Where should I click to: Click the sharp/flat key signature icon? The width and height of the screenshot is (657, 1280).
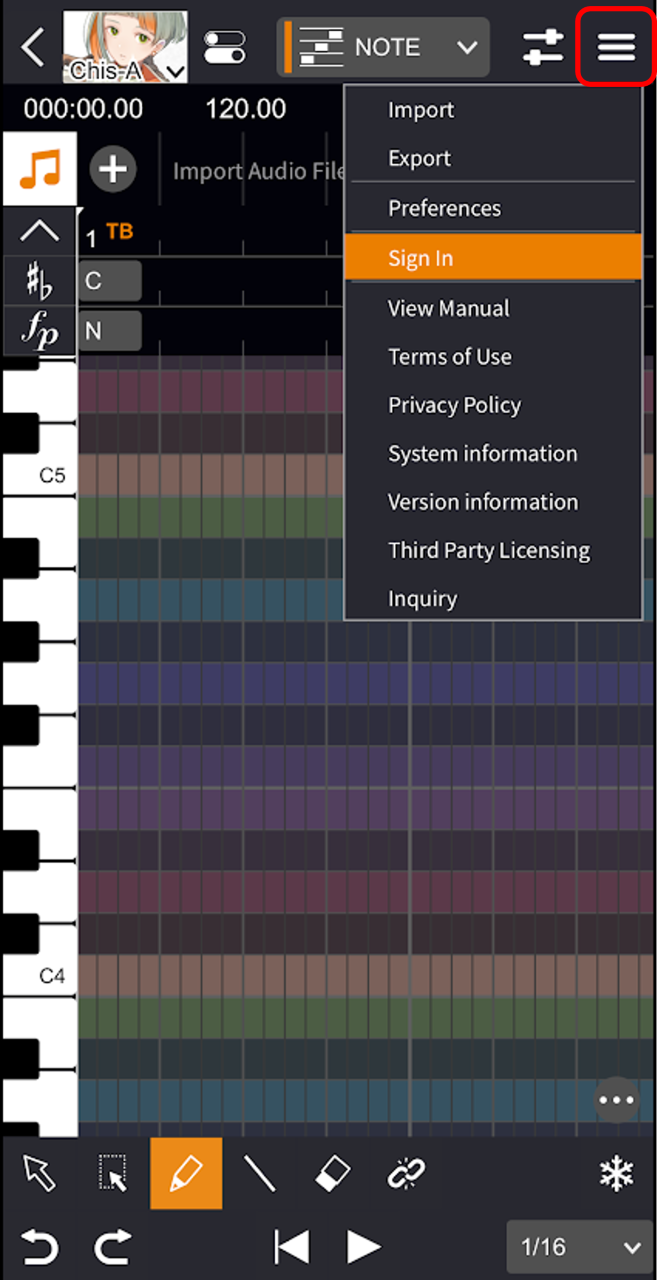point(40,281)
